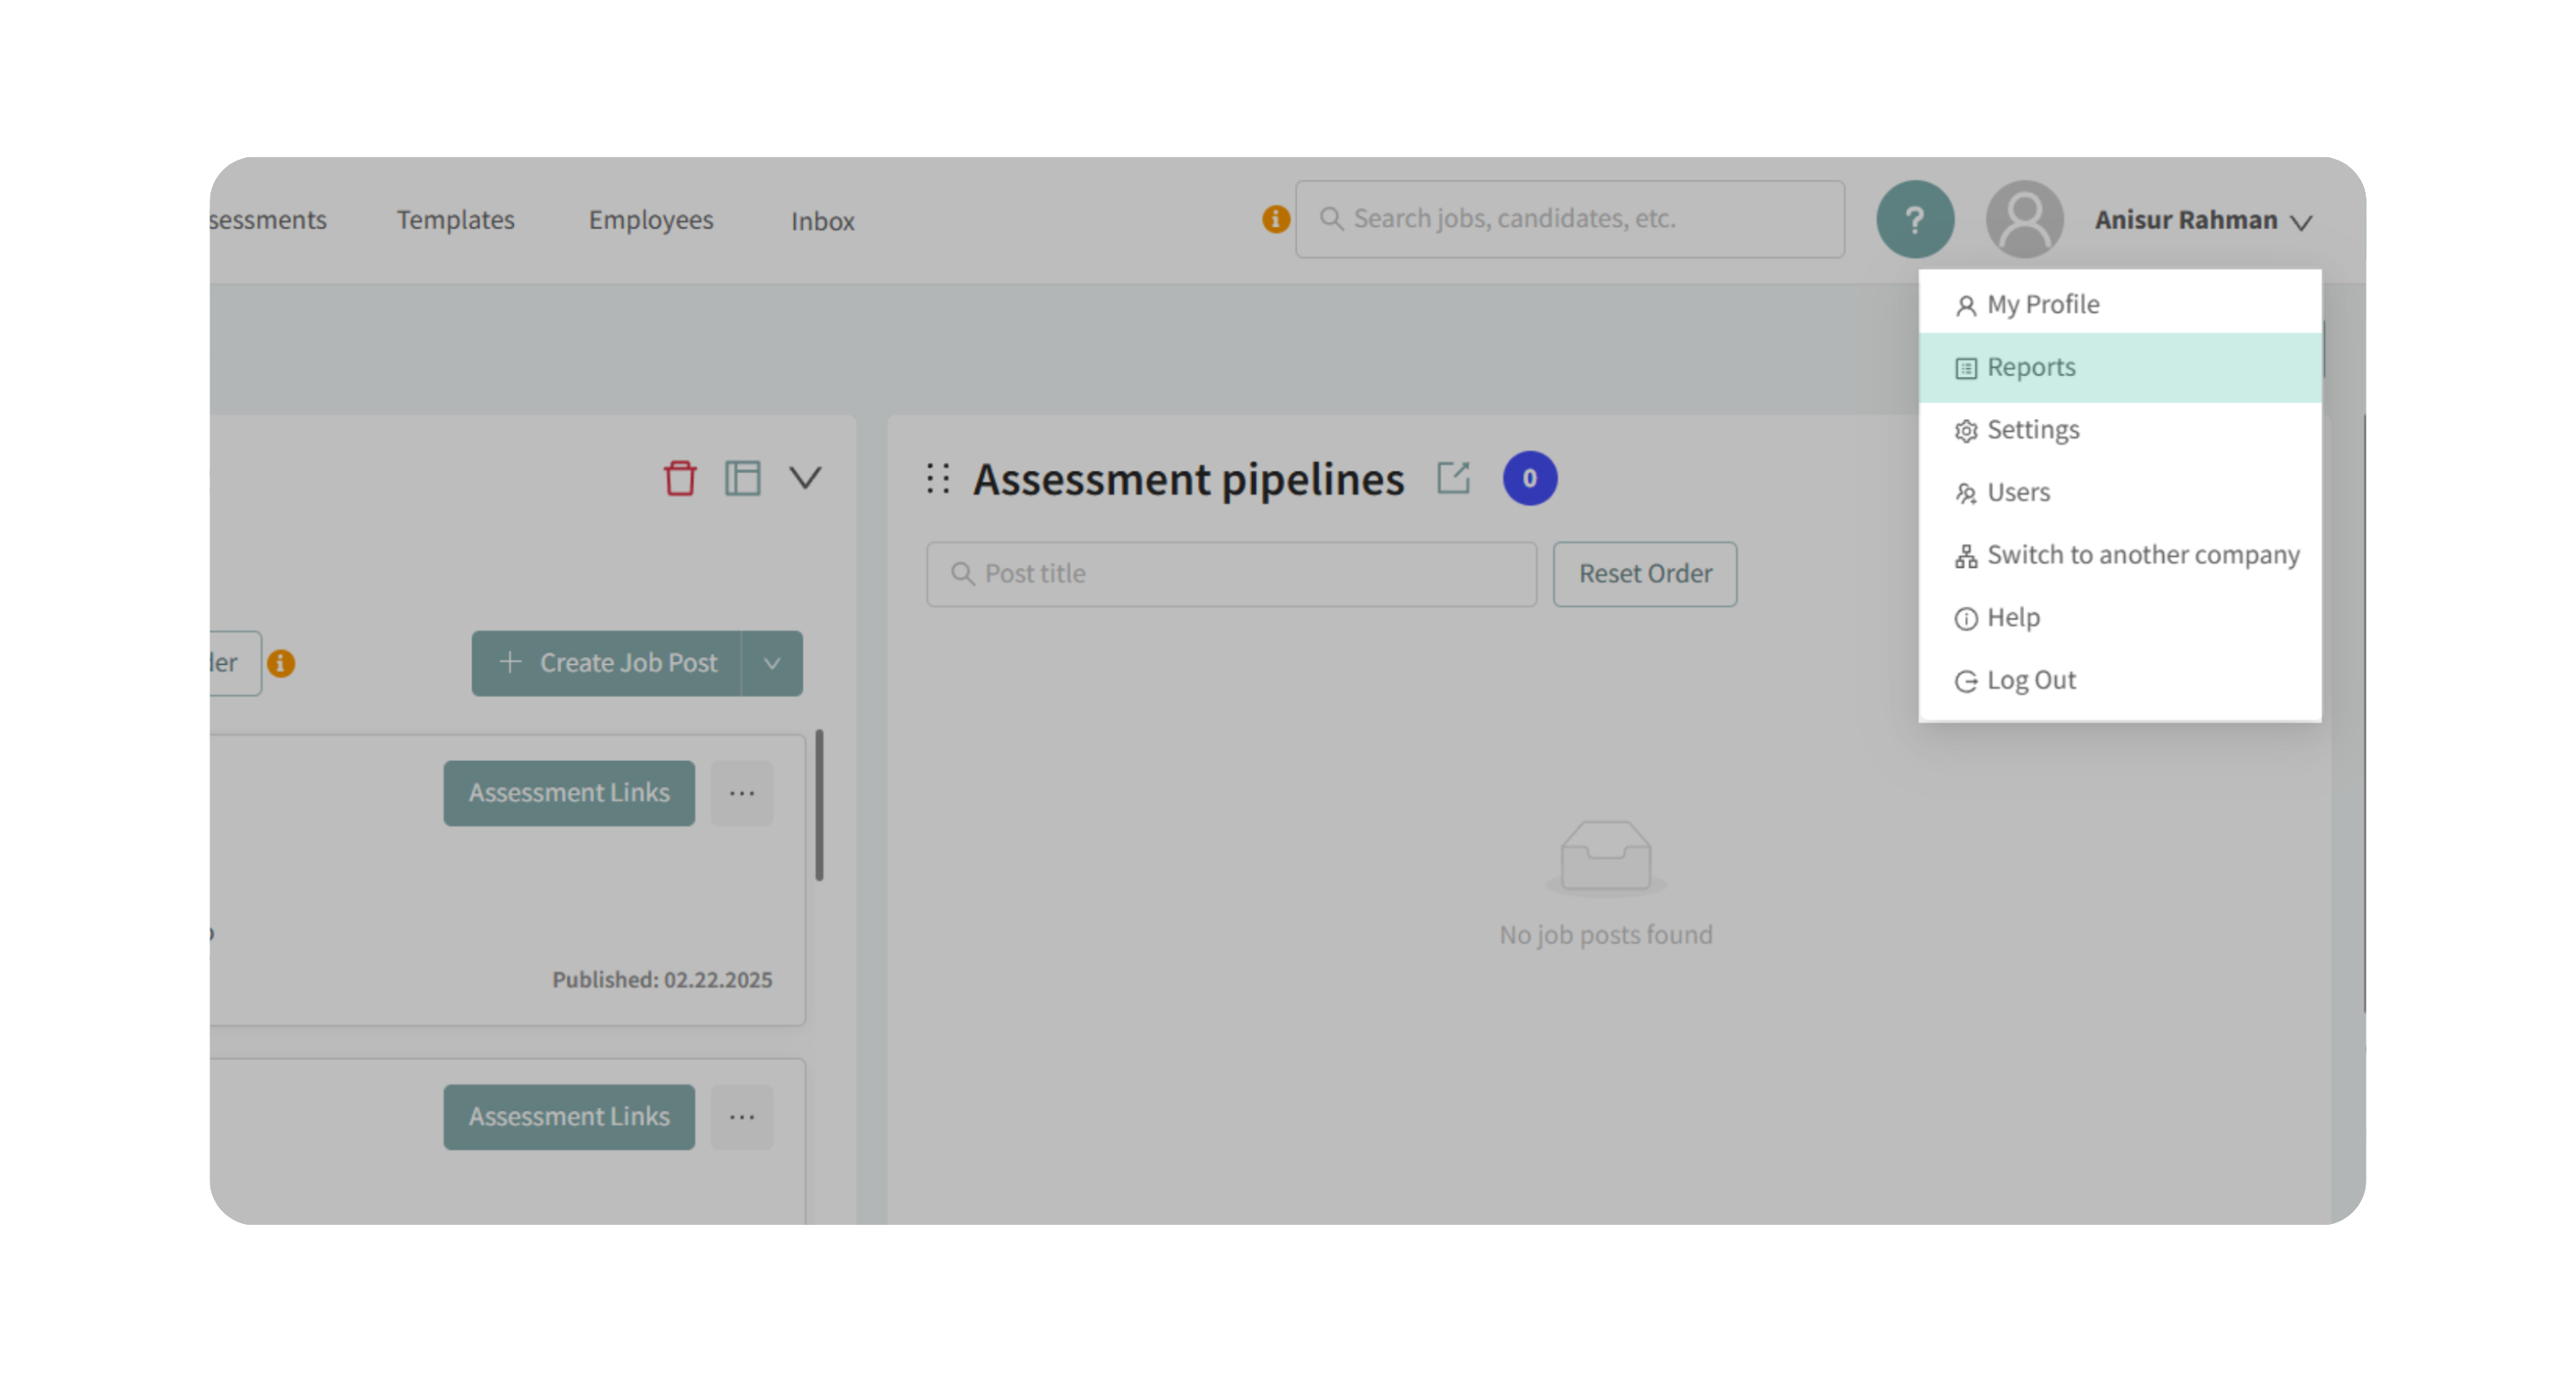Click the panel layout icon
The image size is (2576, 1382).
coord(742,478)
